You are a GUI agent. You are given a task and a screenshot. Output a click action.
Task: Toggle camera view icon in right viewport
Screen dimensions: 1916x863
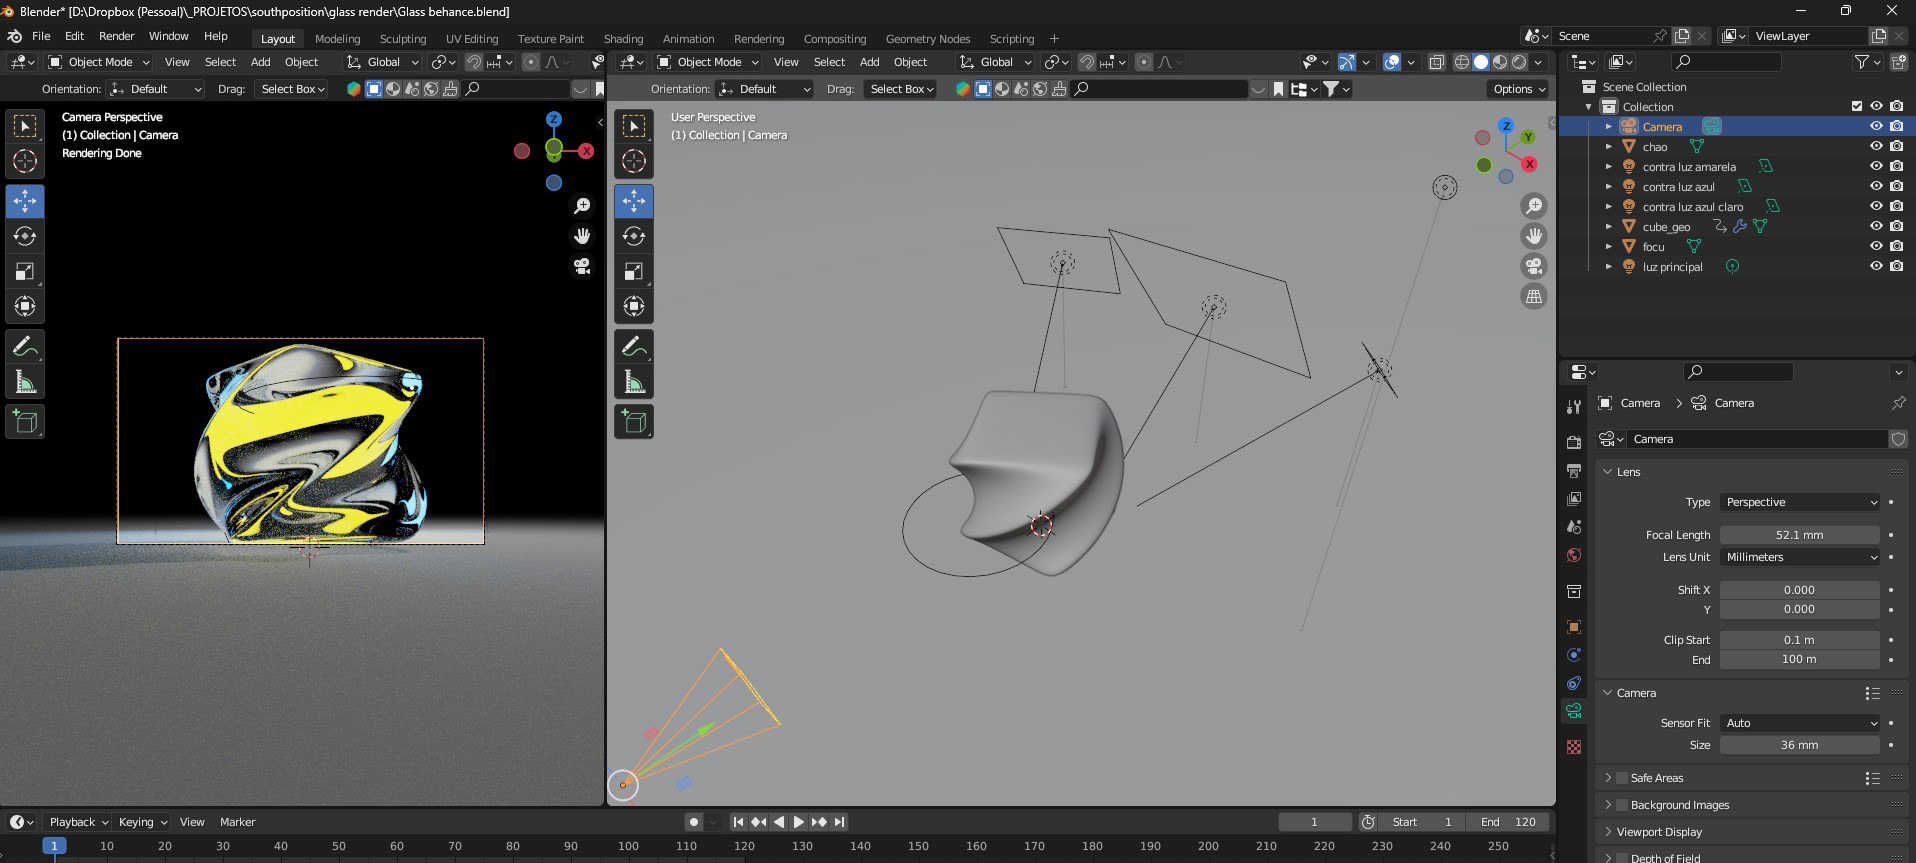1533,266
